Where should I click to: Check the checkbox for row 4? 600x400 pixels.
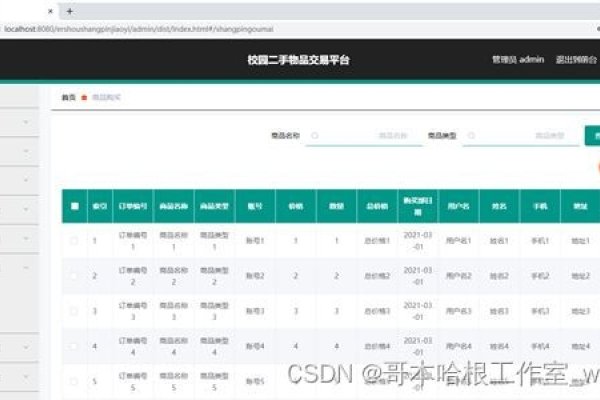[74, 346]
